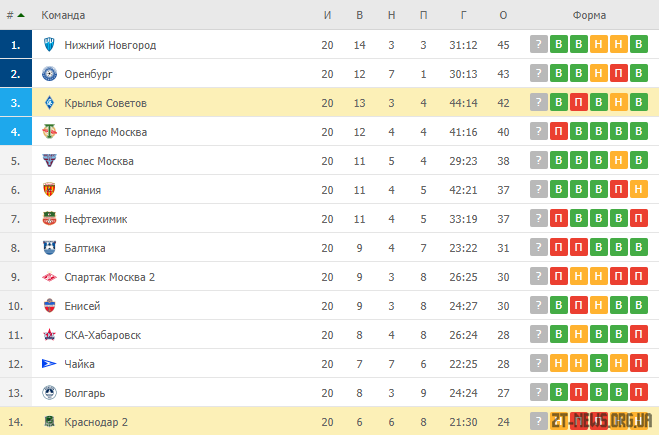The width and height of the screenshot is (659, 435).
Task: Click the SKA-Khabarovsk star logo
Action: [49, 335]
